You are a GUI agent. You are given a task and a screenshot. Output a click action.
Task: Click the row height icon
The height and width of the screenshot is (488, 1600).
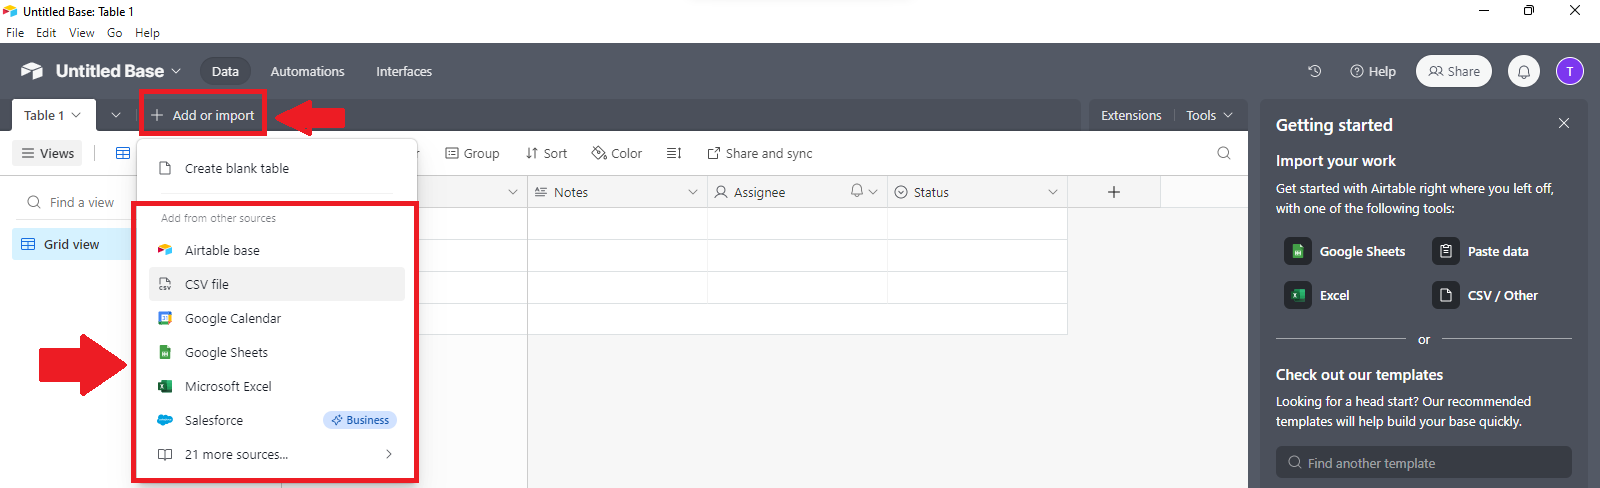pyautogui.click(x=674, y=153)
